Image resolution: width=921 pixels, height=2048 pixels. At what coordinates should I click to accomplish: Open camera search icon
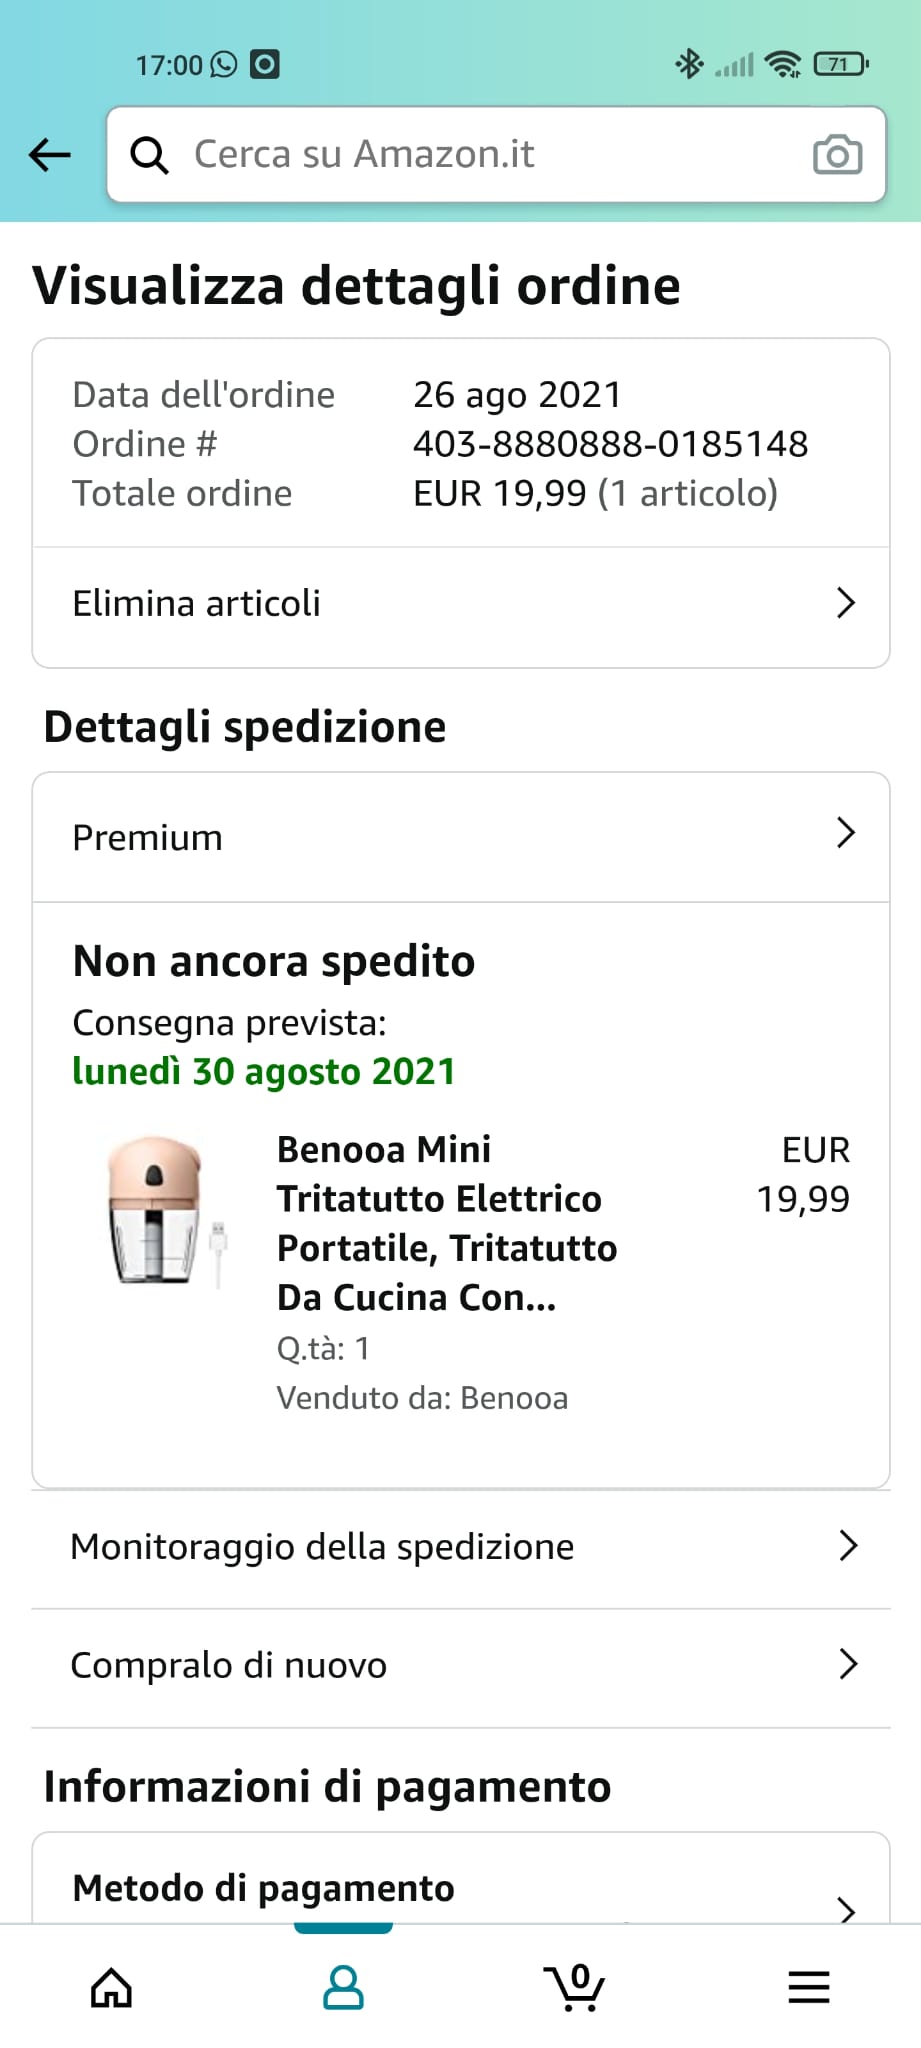[x=837, y=155]
